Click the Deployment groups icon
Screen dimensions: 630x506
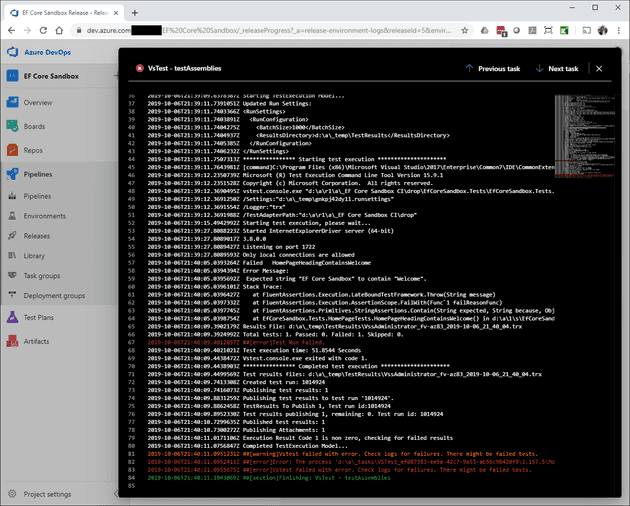coord(12,295)
